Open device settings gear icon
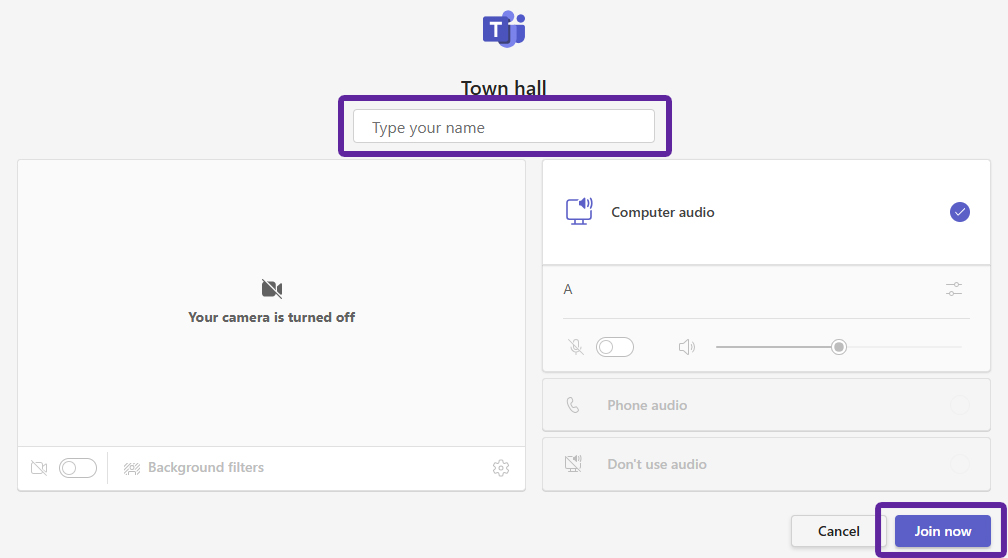The image size is (1008, 558). (x=501, y=468)
